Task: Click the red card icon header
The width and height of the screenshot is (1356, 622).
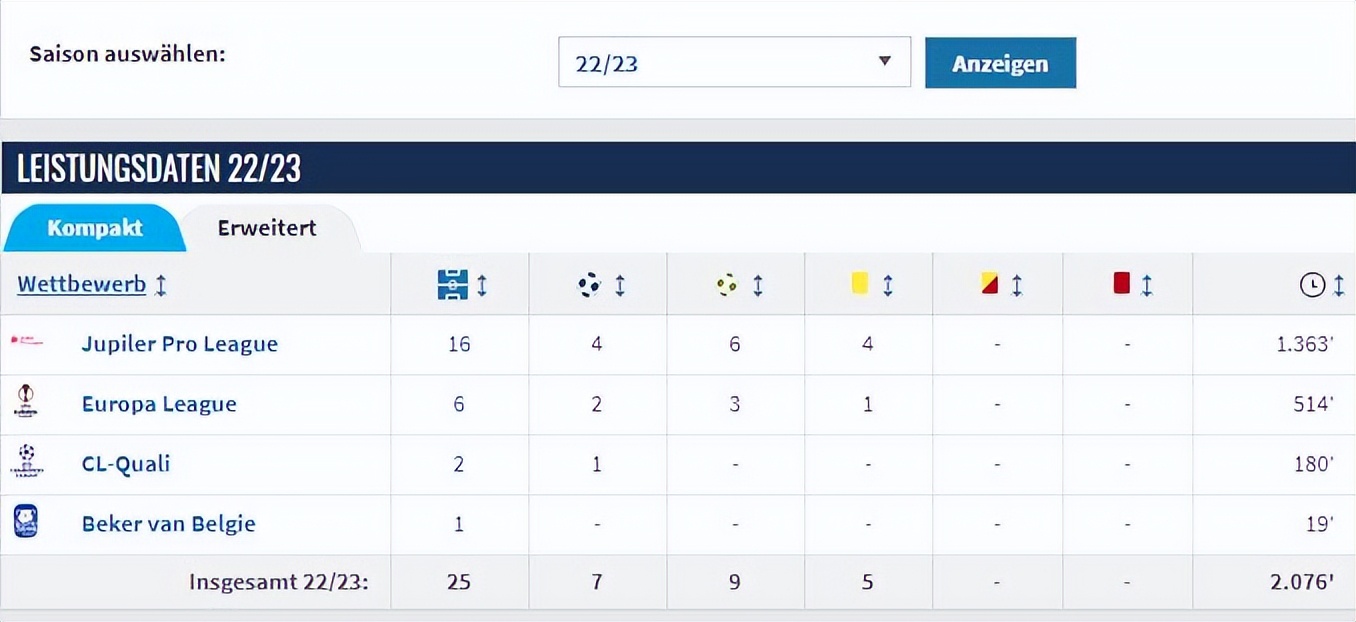Action: click(x=1121, y=284)
